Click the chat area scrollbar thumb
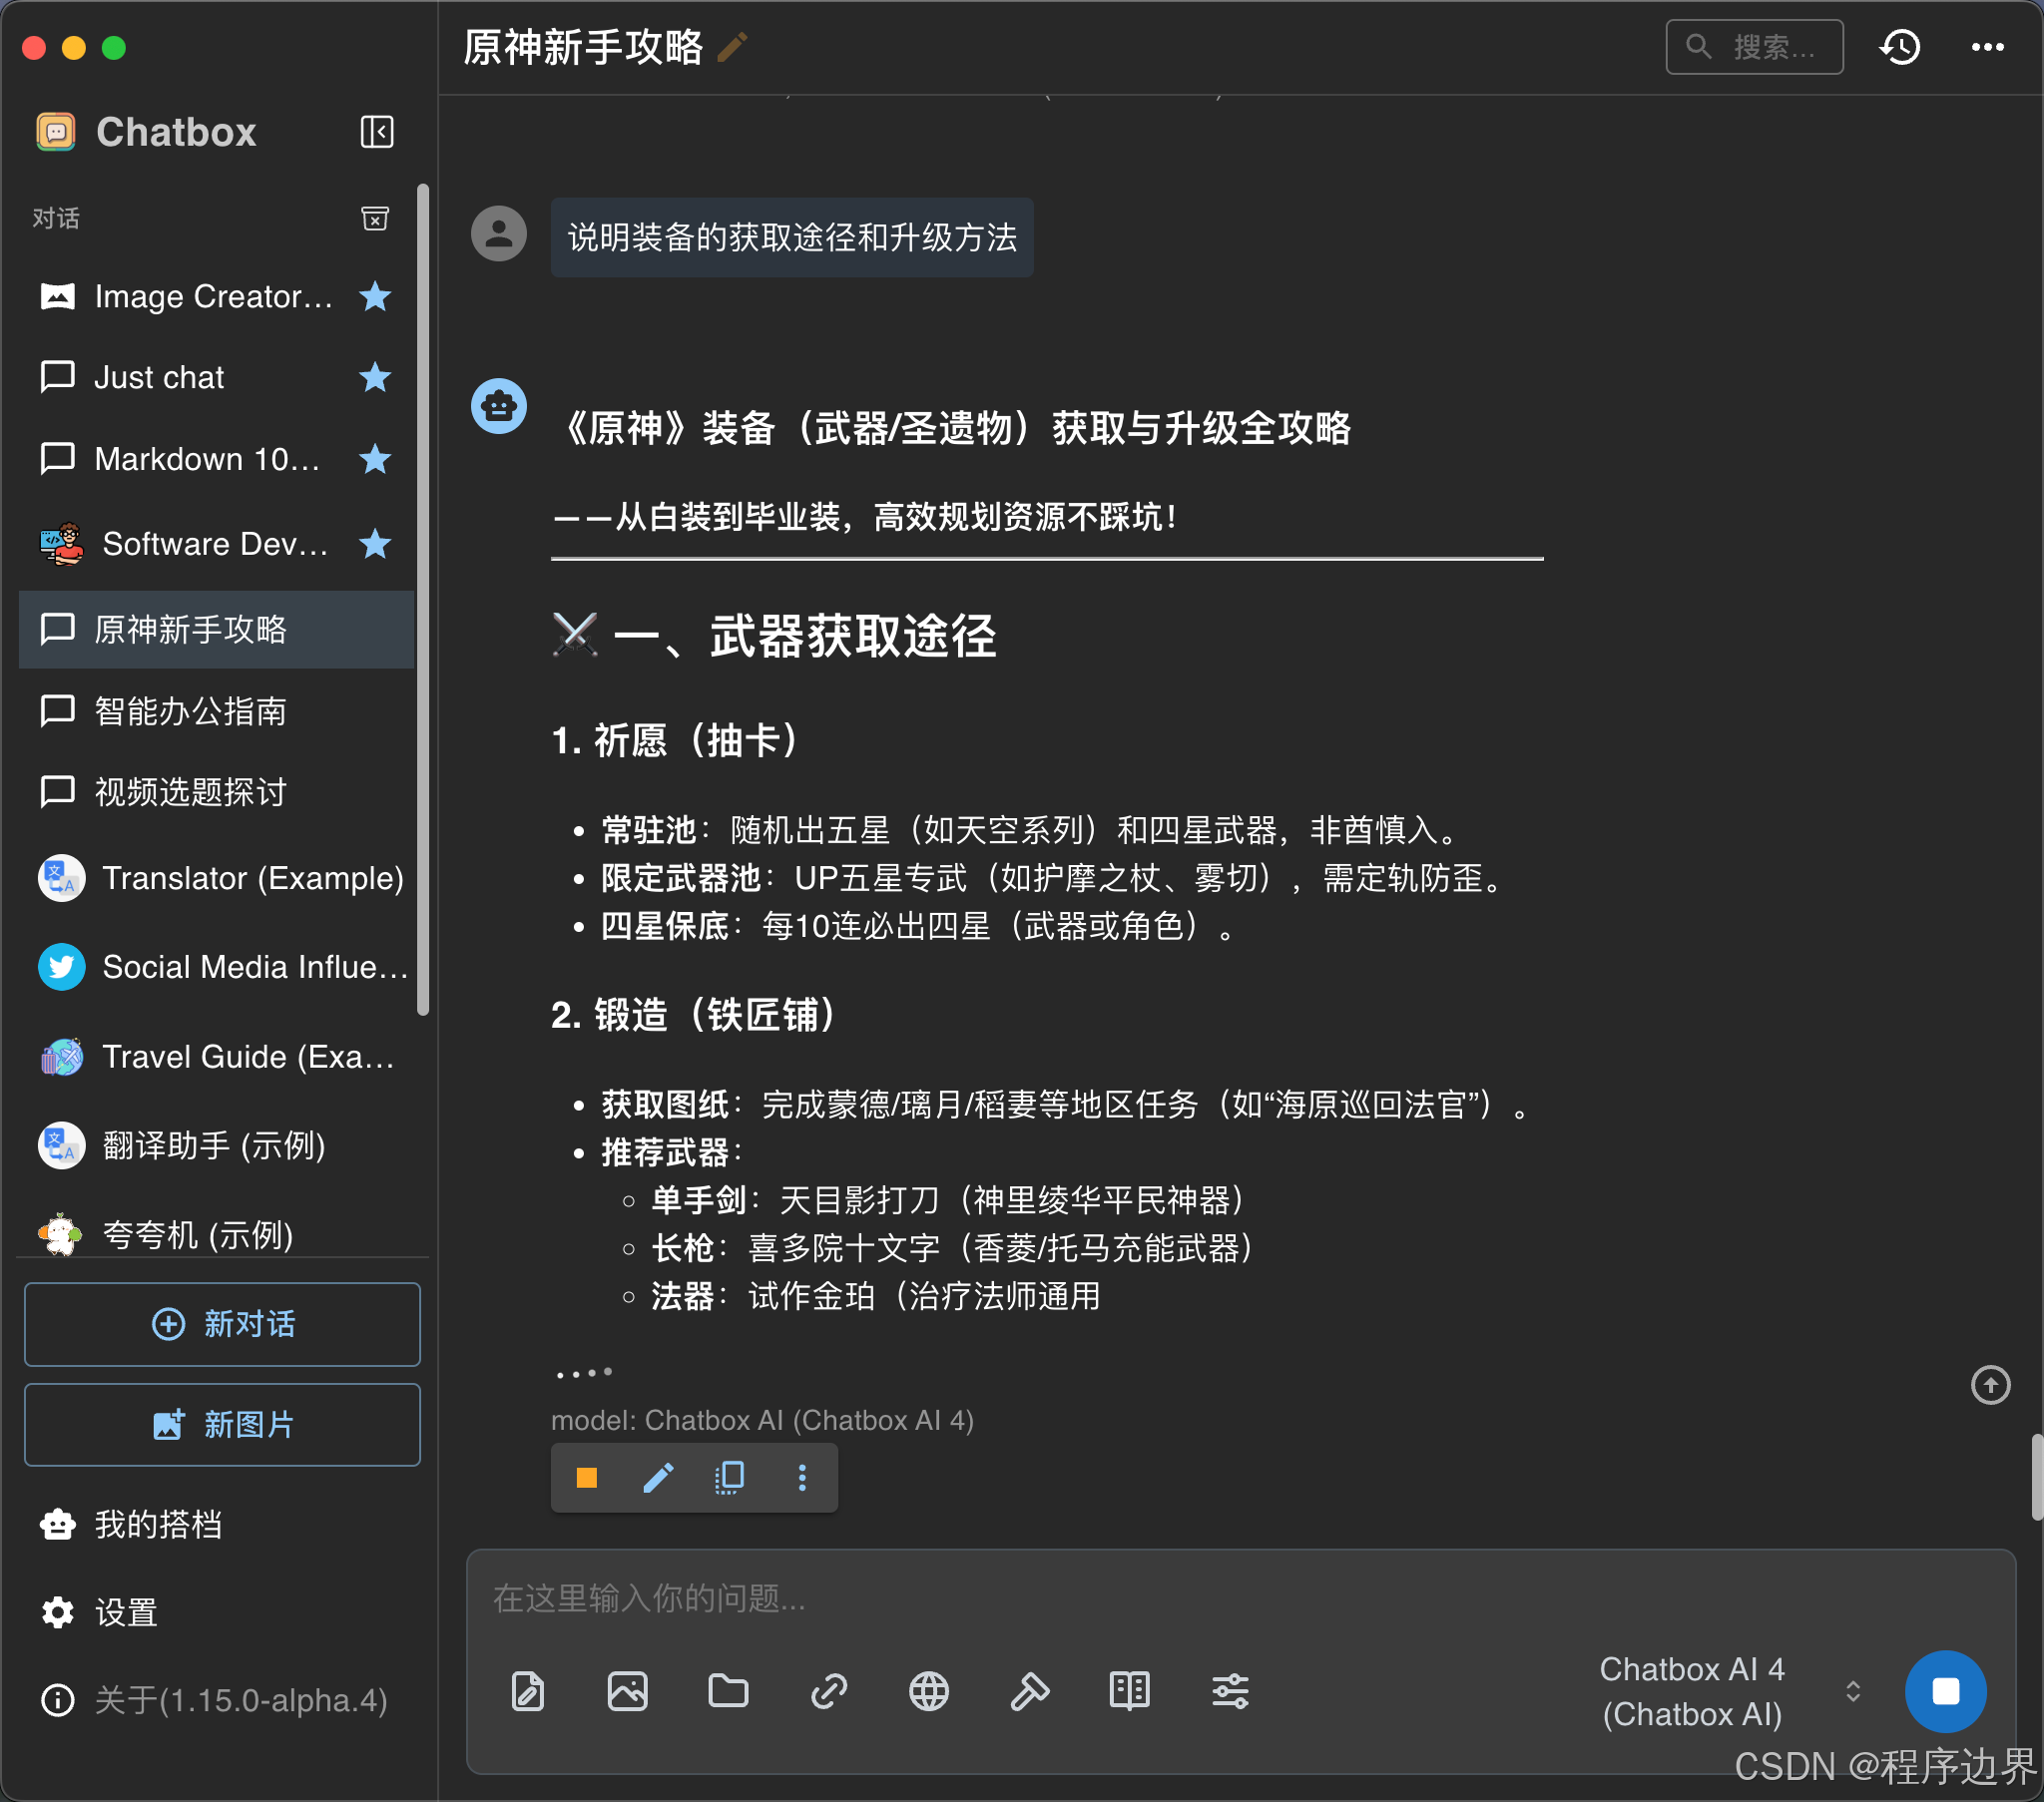Screen dimensions: 2044x1802 coord(2037,1477)
